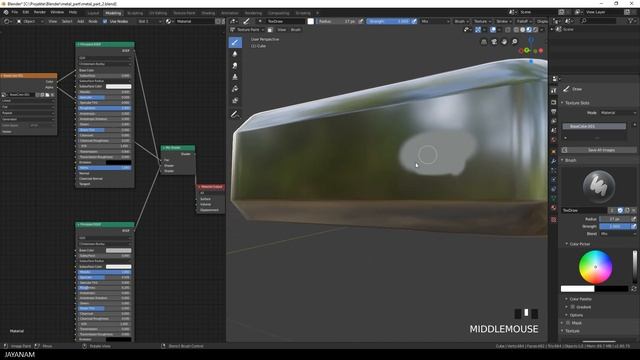
Task: Toggle the Use Nodes checkbox
Action: click(x=105, y=21)
